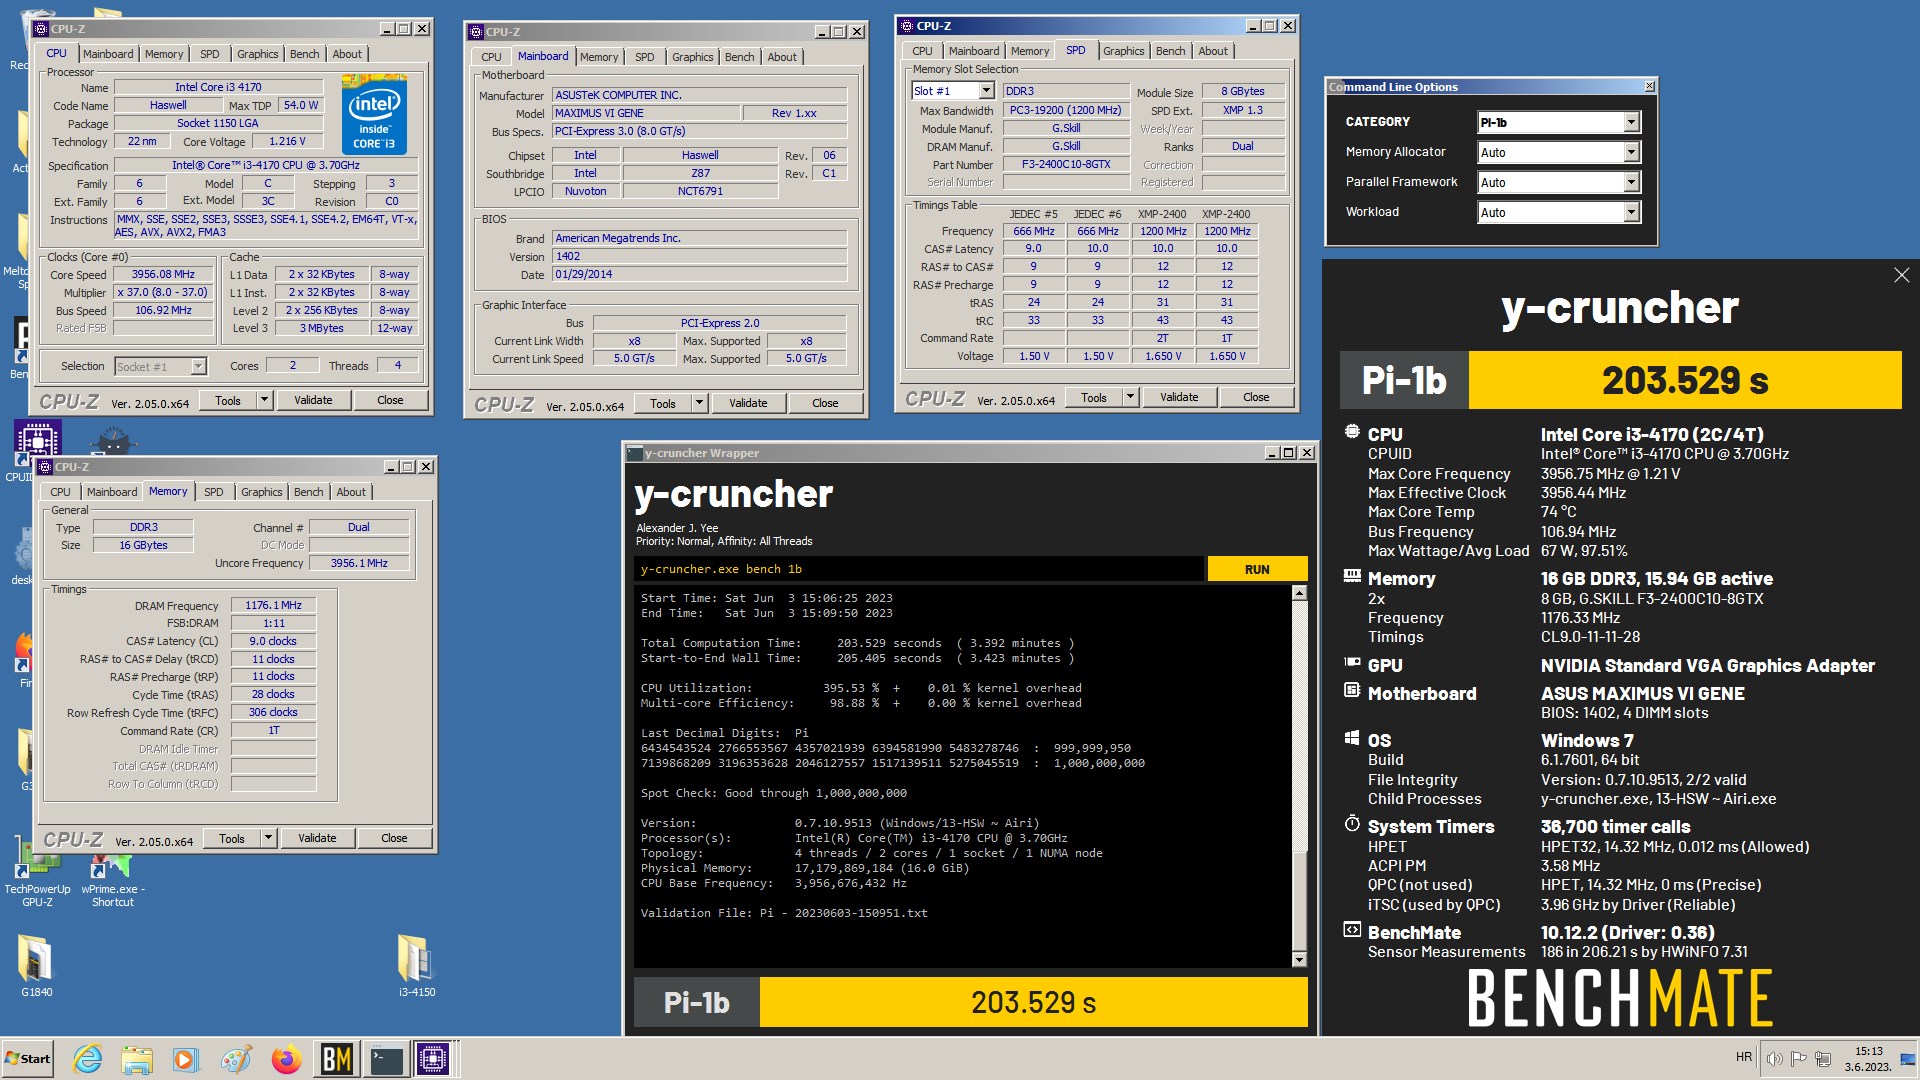
Task: Switch to BenchMate taskbar icon
Action: point(336,1058)
